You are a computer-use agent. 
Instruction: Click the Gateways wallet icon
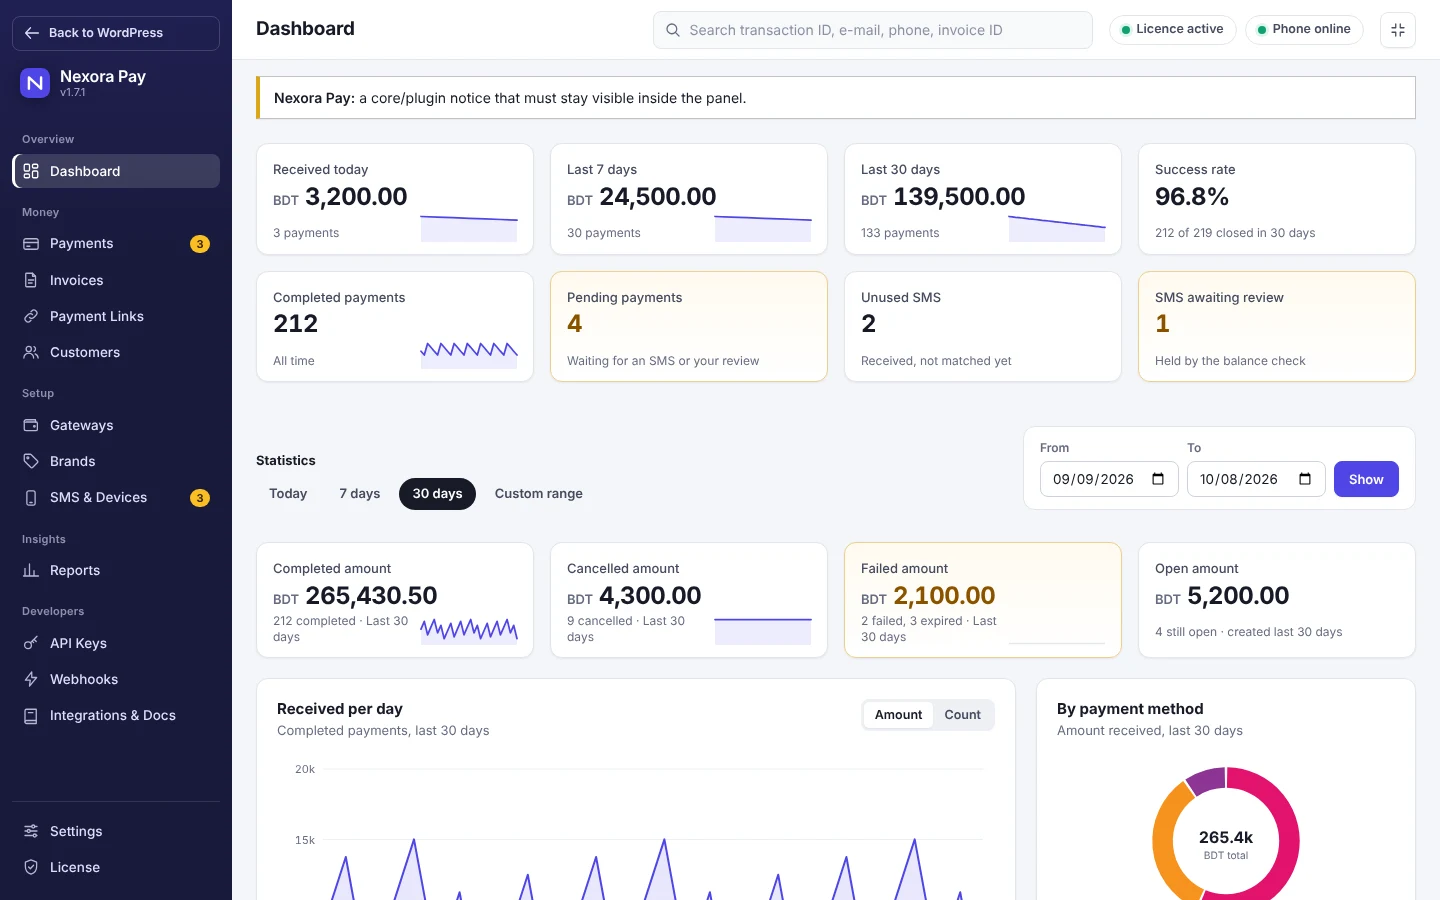coord(31,425)
